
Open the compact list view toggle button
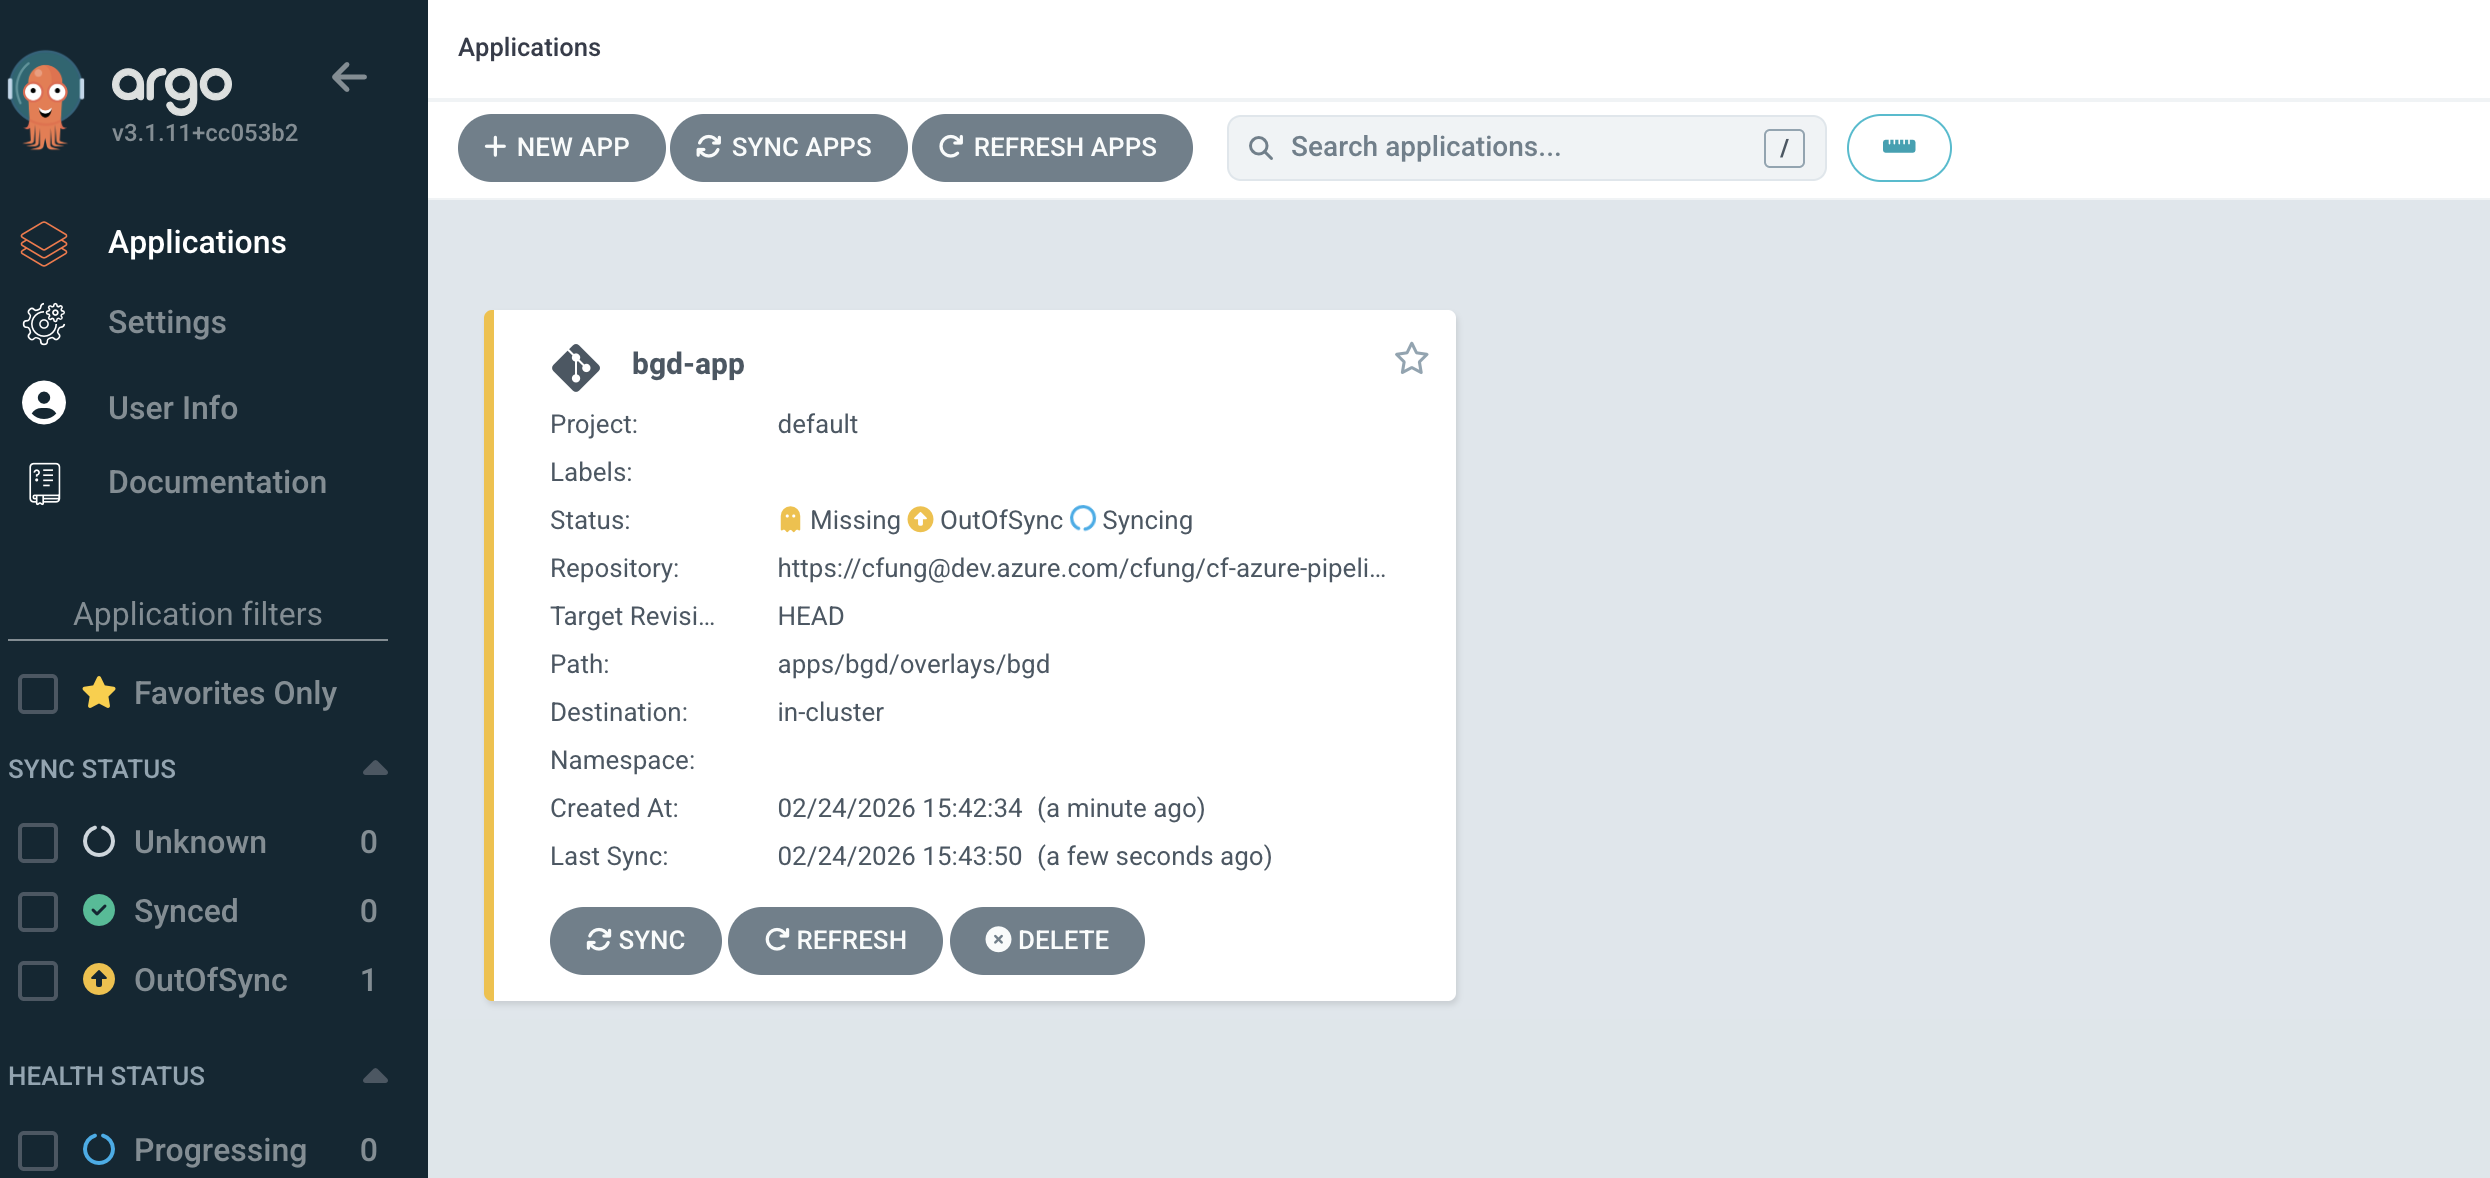1897,147
